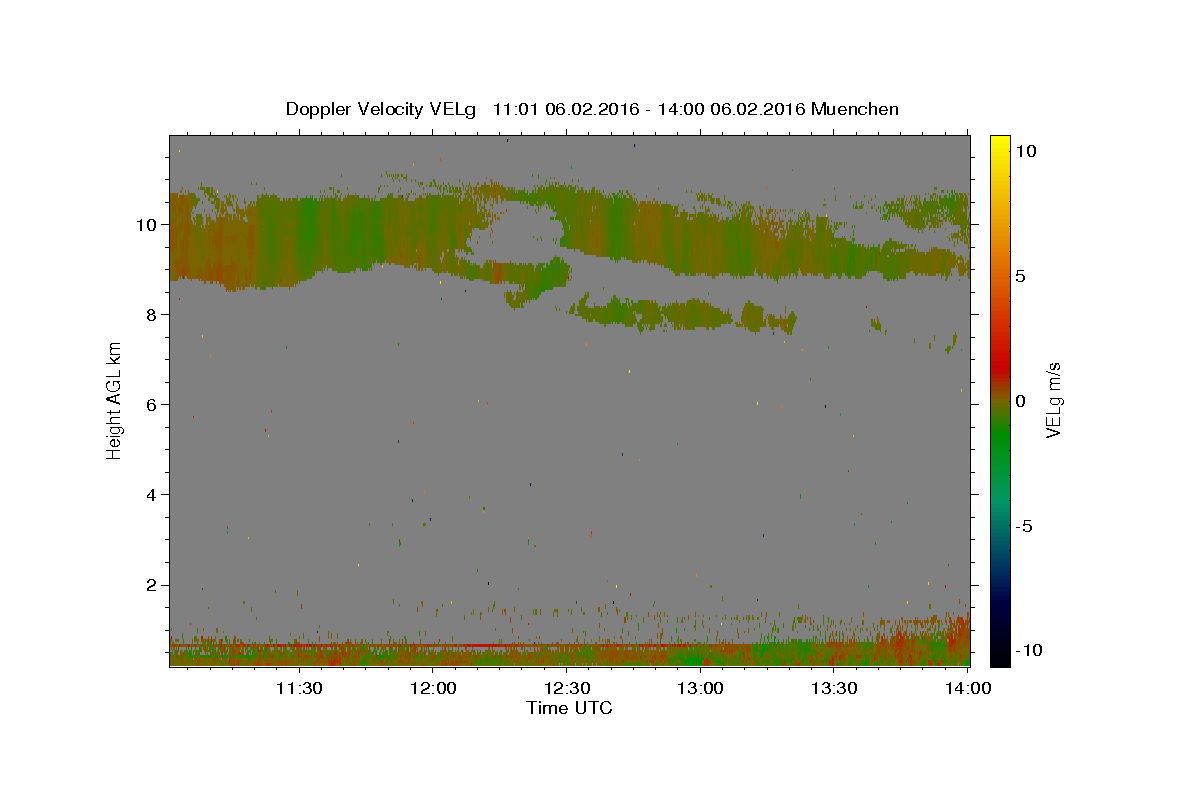1200x800 pixels.
Task: Click the 6 km height tick label
Action: coord(152,404)
